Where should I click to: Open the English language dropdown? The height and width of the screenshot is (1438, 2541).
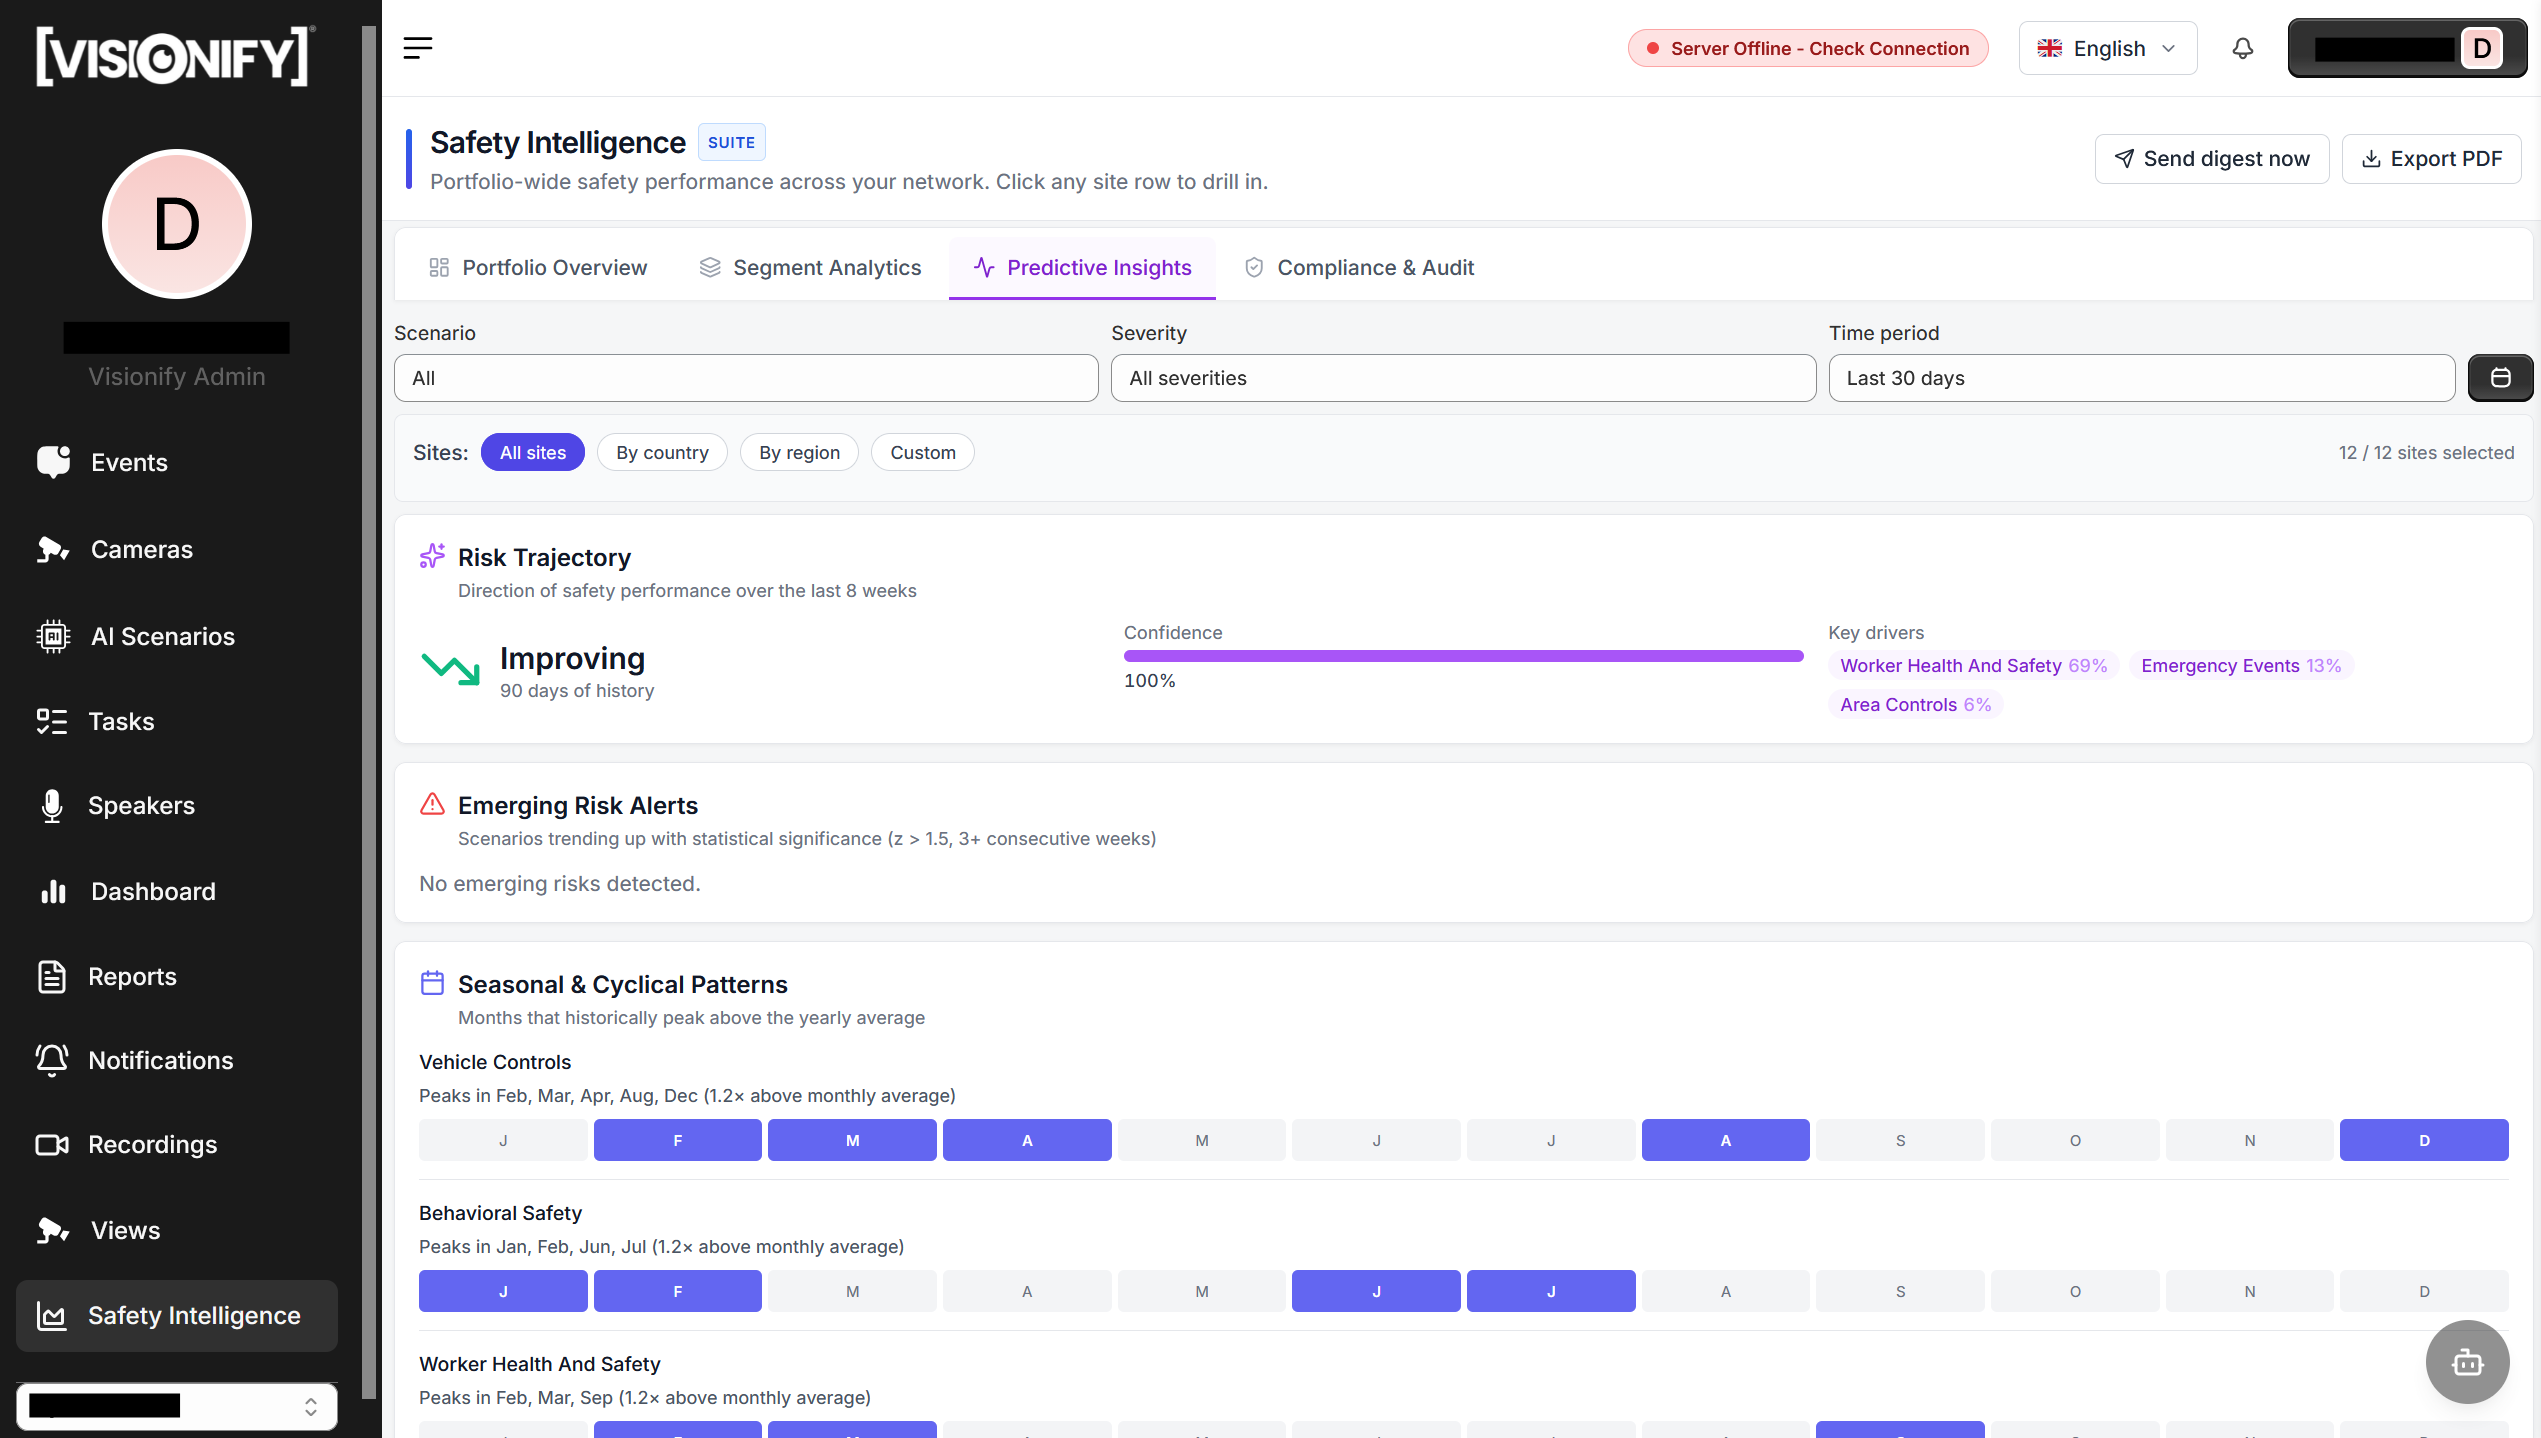click(2108, 48)
